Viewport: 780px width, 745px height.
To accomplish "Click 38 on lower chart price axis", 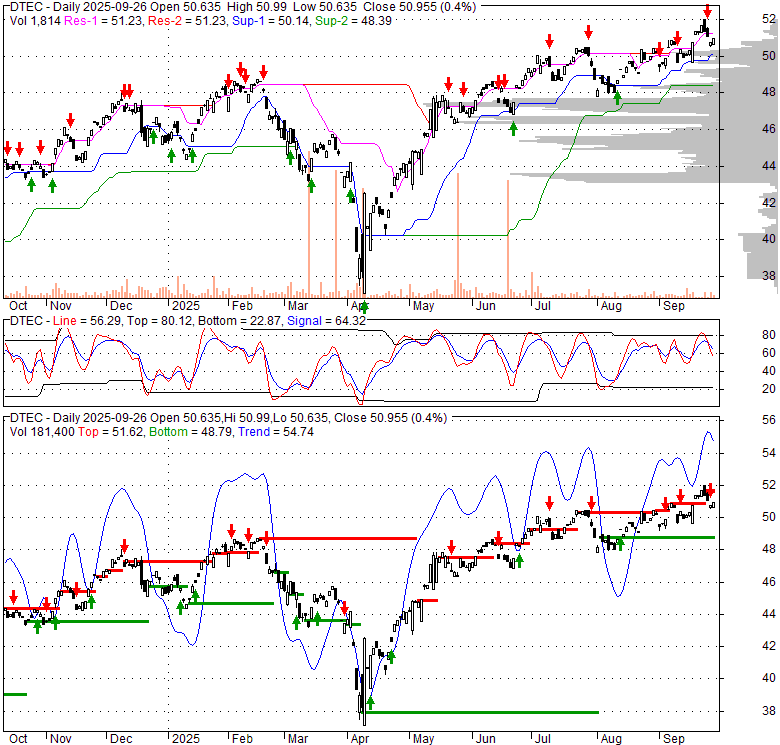I will click(769, 711).
